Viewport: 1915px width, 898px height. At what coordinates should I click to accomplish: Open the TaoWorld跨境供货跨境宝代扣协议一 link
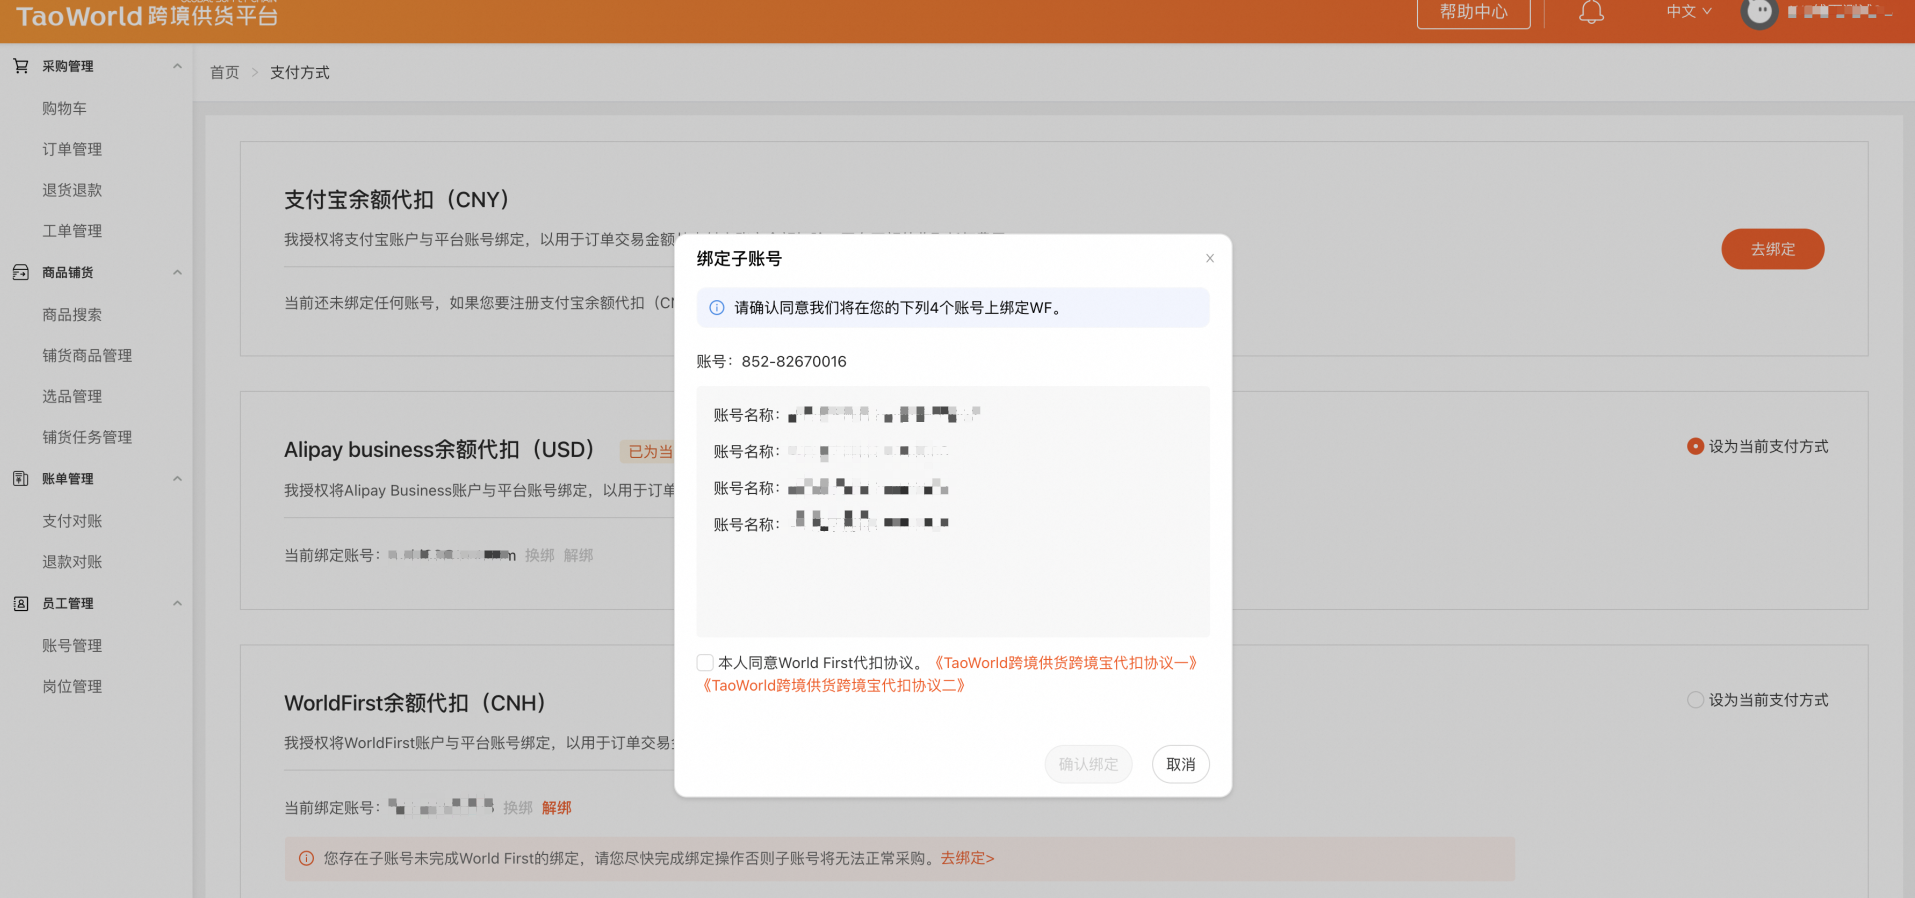tap(1065, 663)
